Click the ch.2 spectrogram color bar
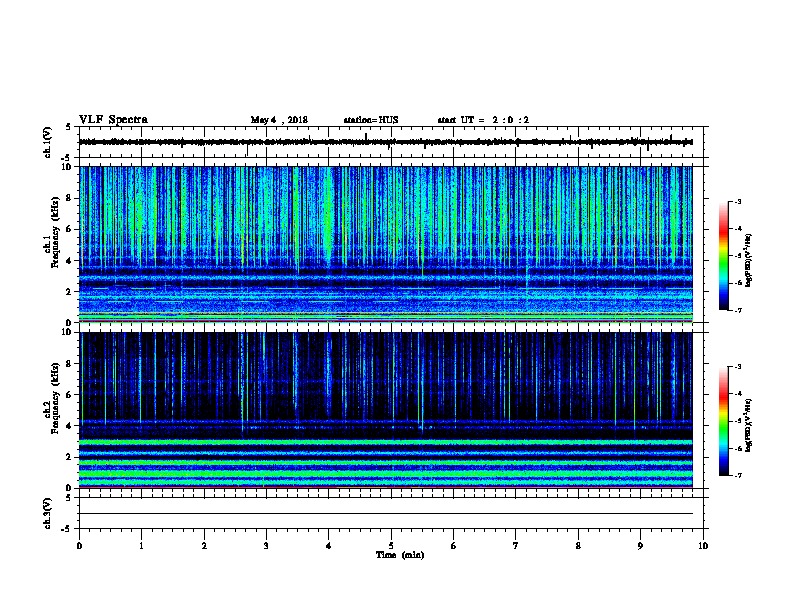 click(723, 421)
